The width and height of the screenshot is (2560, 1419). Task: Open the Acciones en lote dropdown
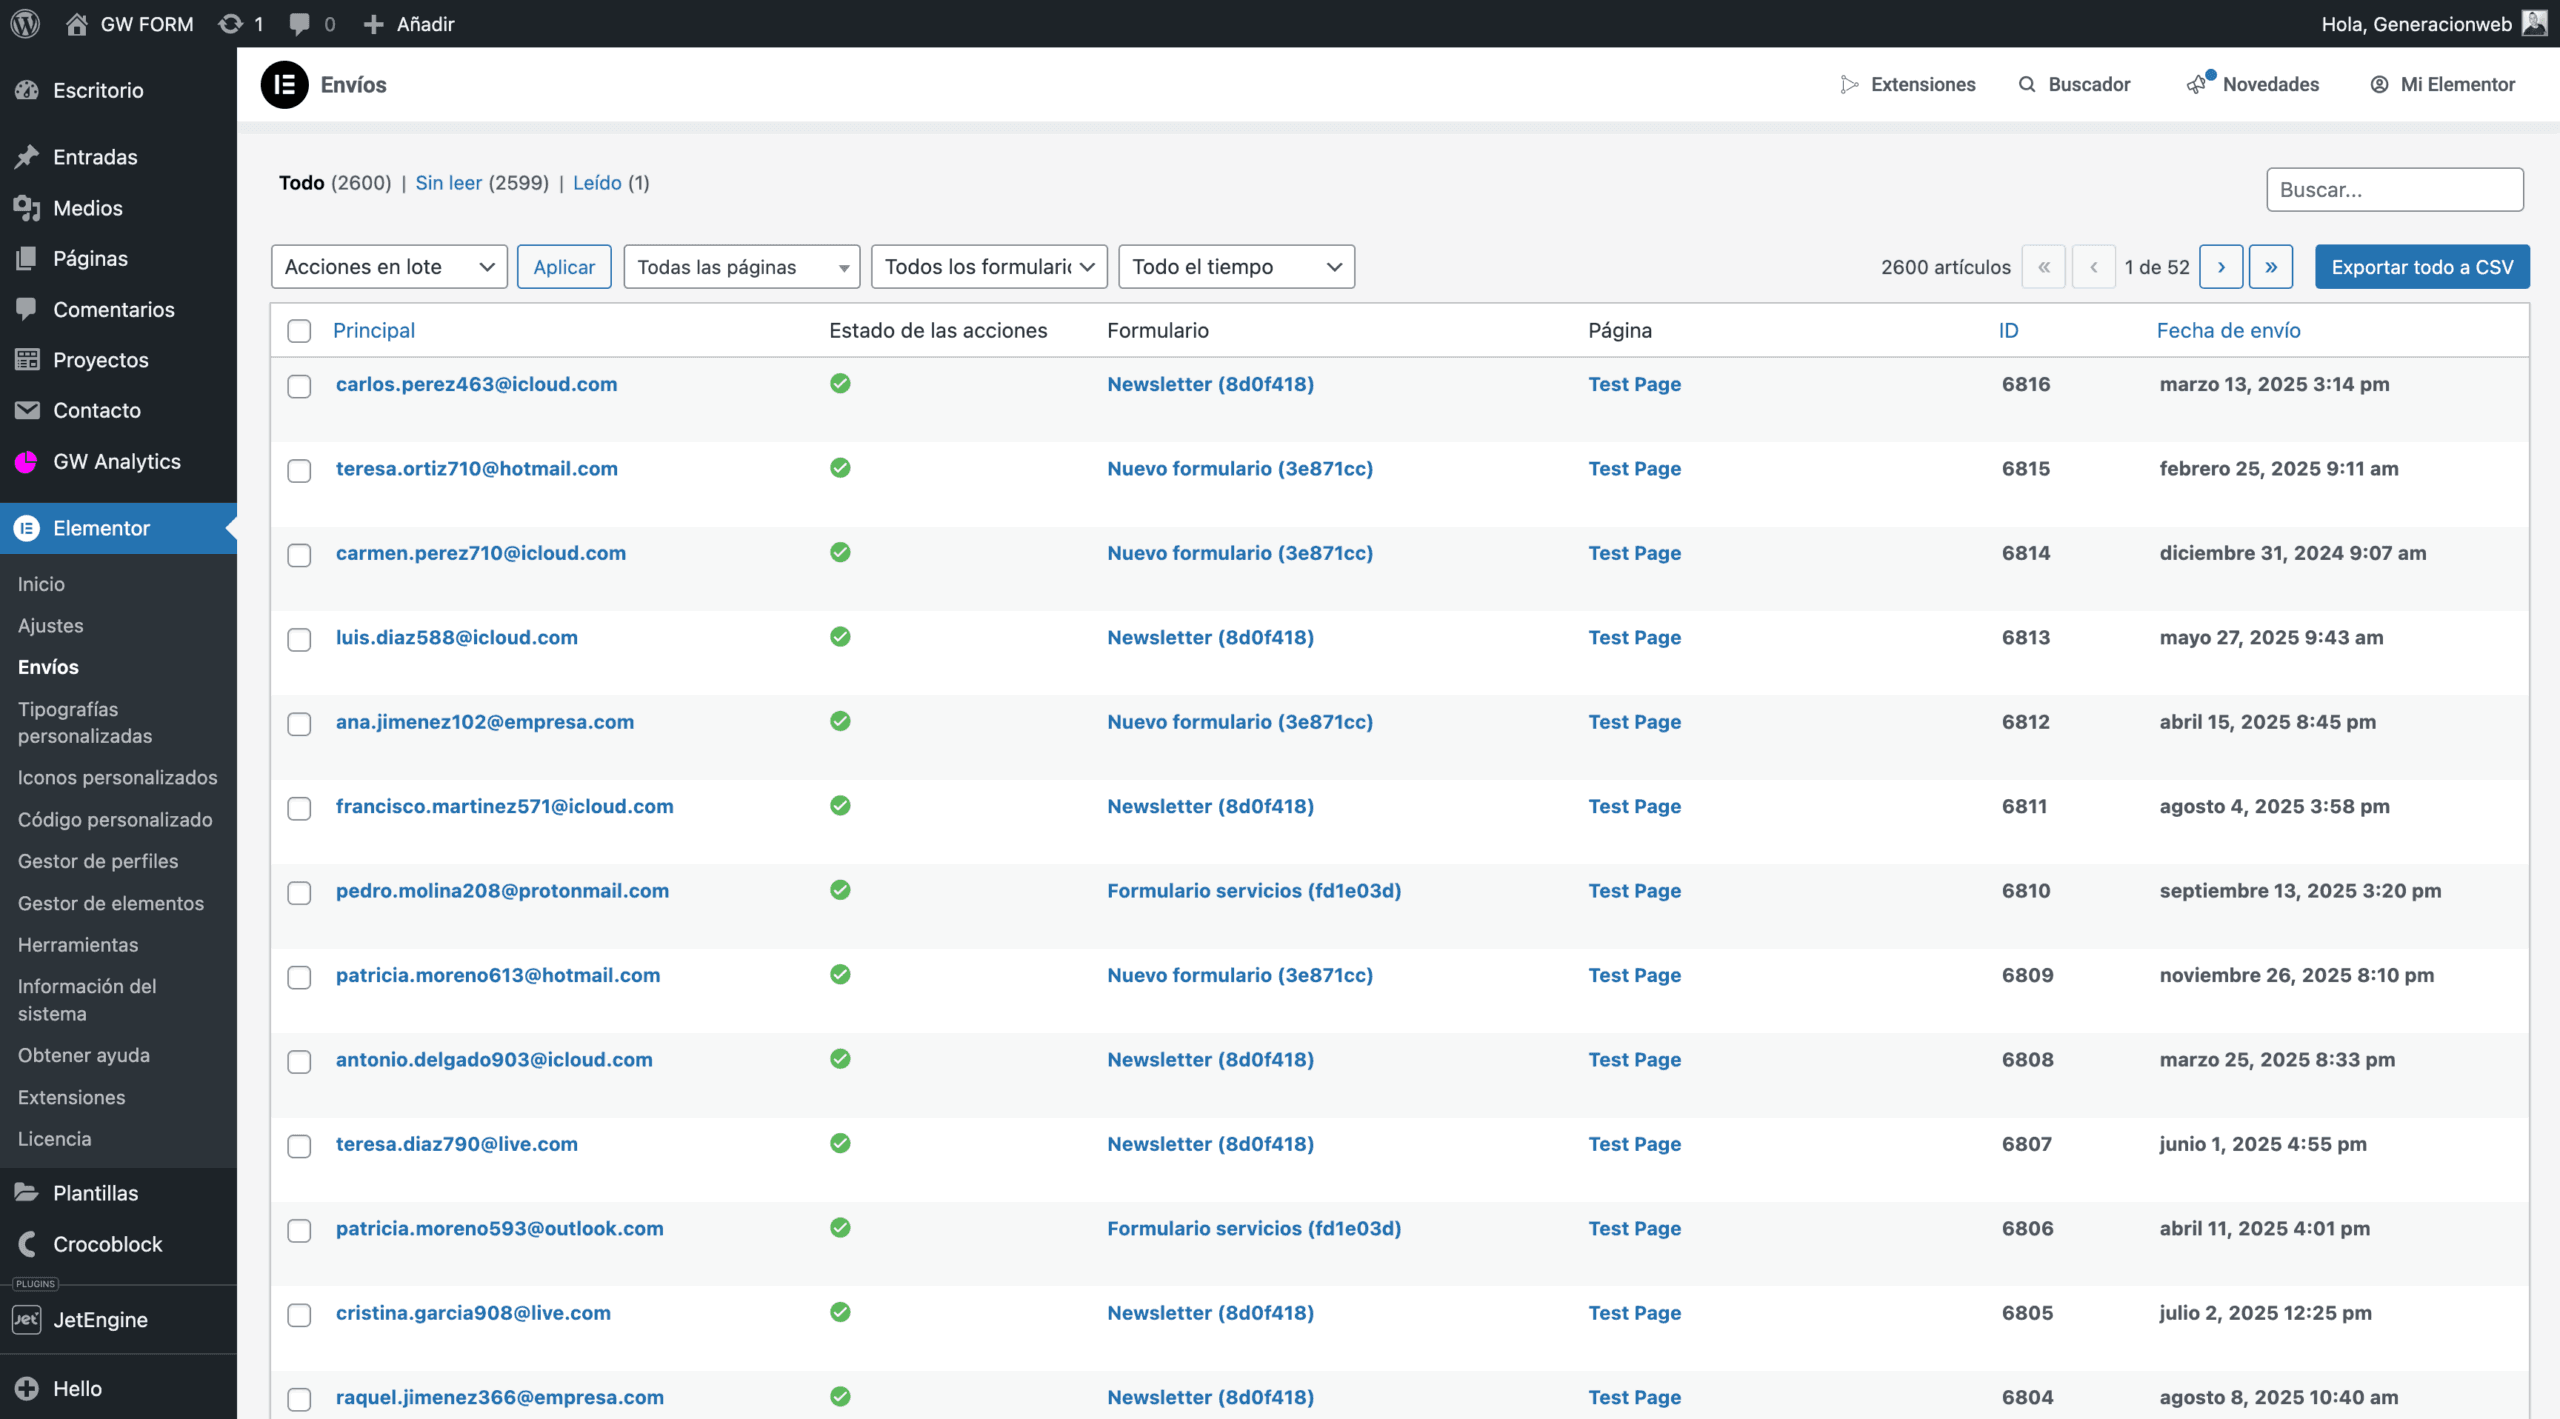click(x=389, y=267)
